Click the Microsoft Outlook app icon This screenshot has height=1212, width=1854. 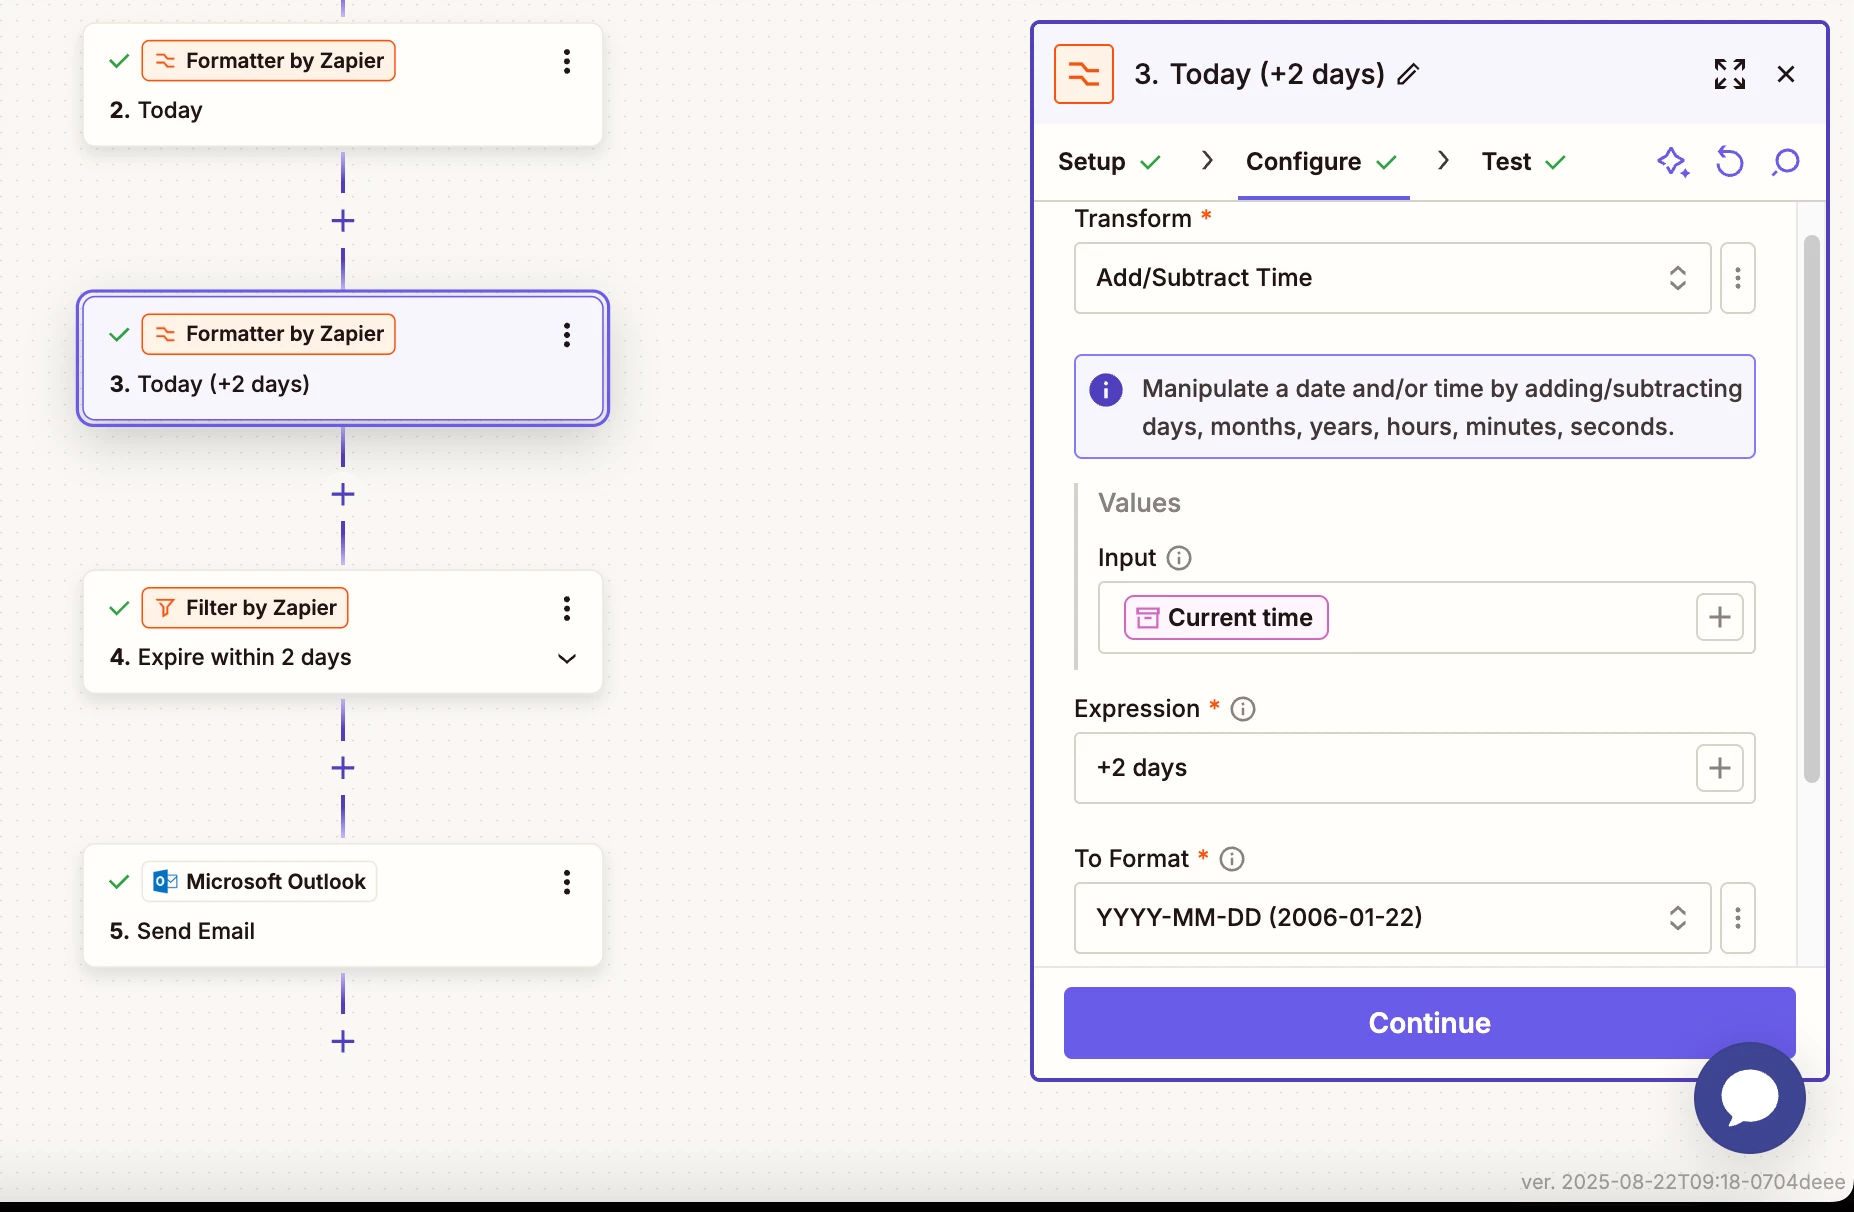pyautogui.click(x=165, y=882)
